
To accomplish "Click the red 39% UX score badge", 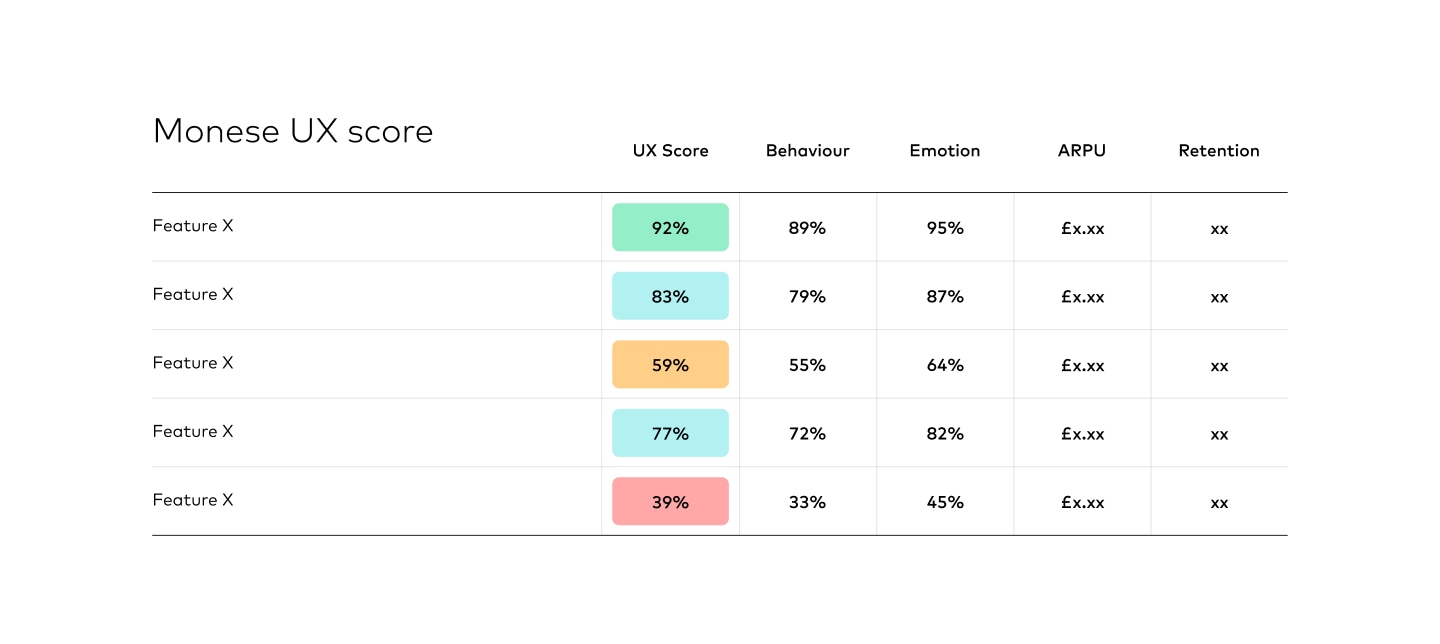I will 670,502.
